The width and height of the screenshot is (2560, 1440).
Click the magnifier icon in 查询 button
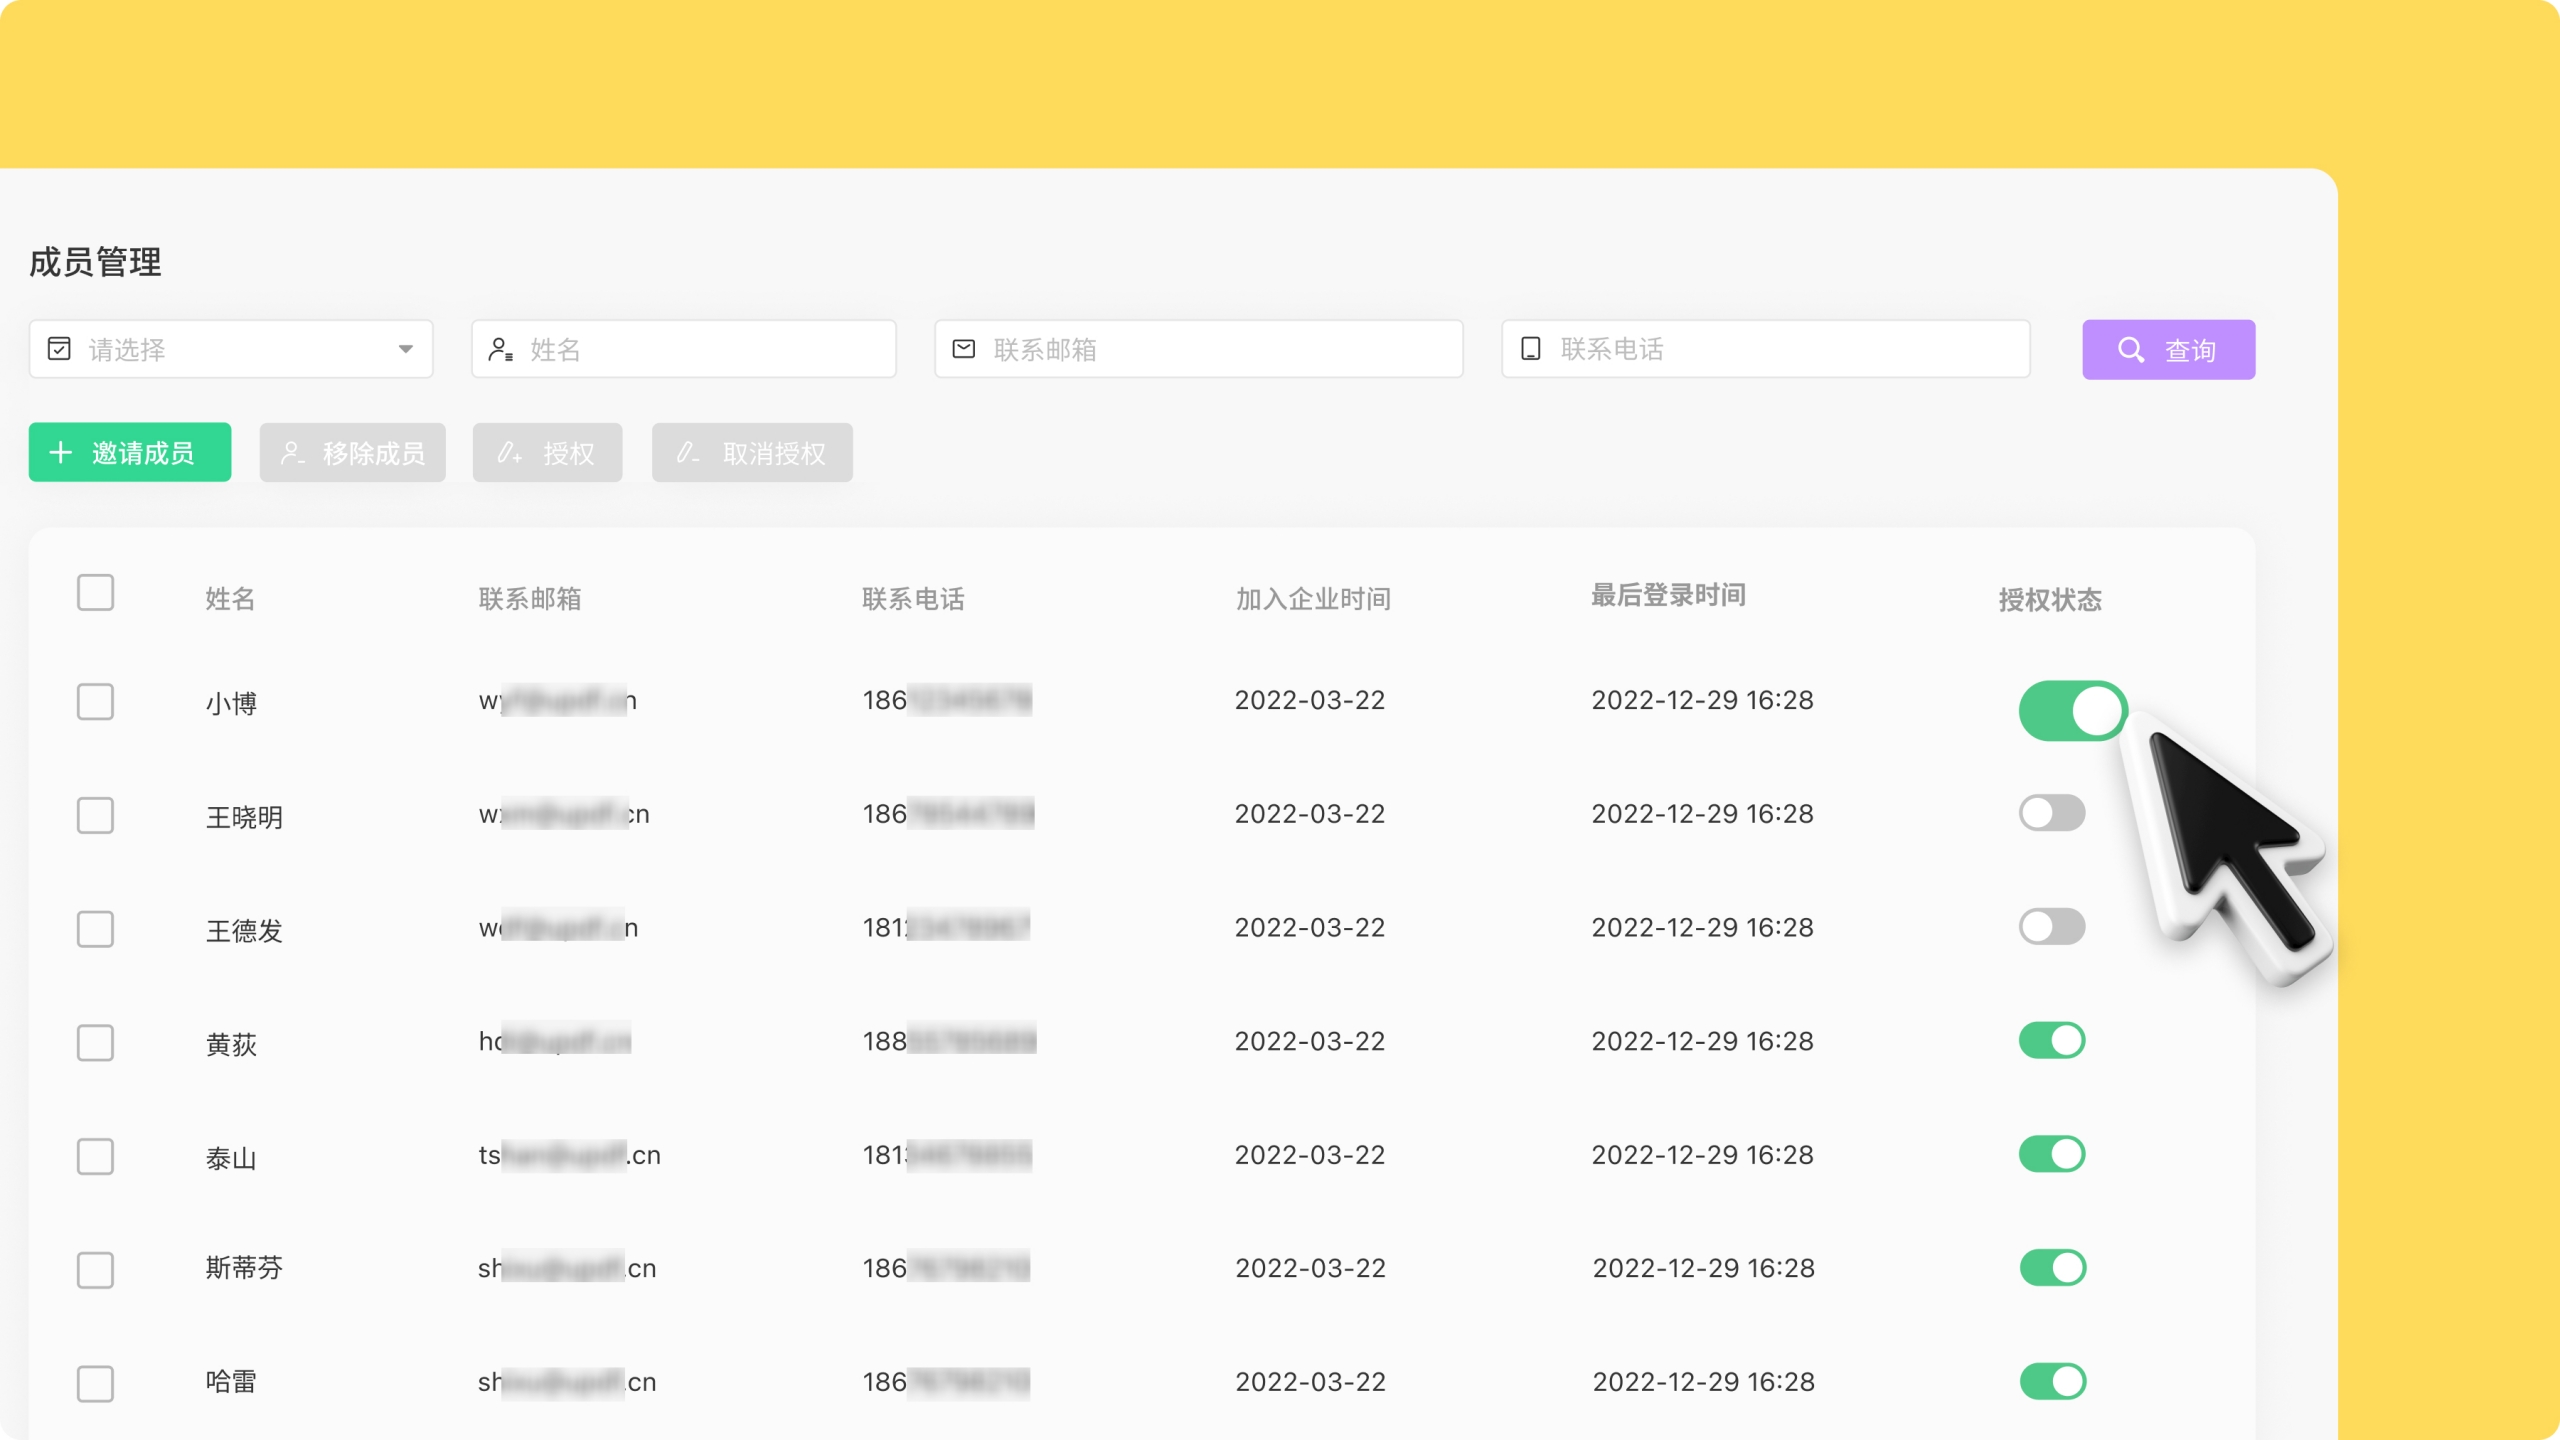click(x=2131, y=350)
